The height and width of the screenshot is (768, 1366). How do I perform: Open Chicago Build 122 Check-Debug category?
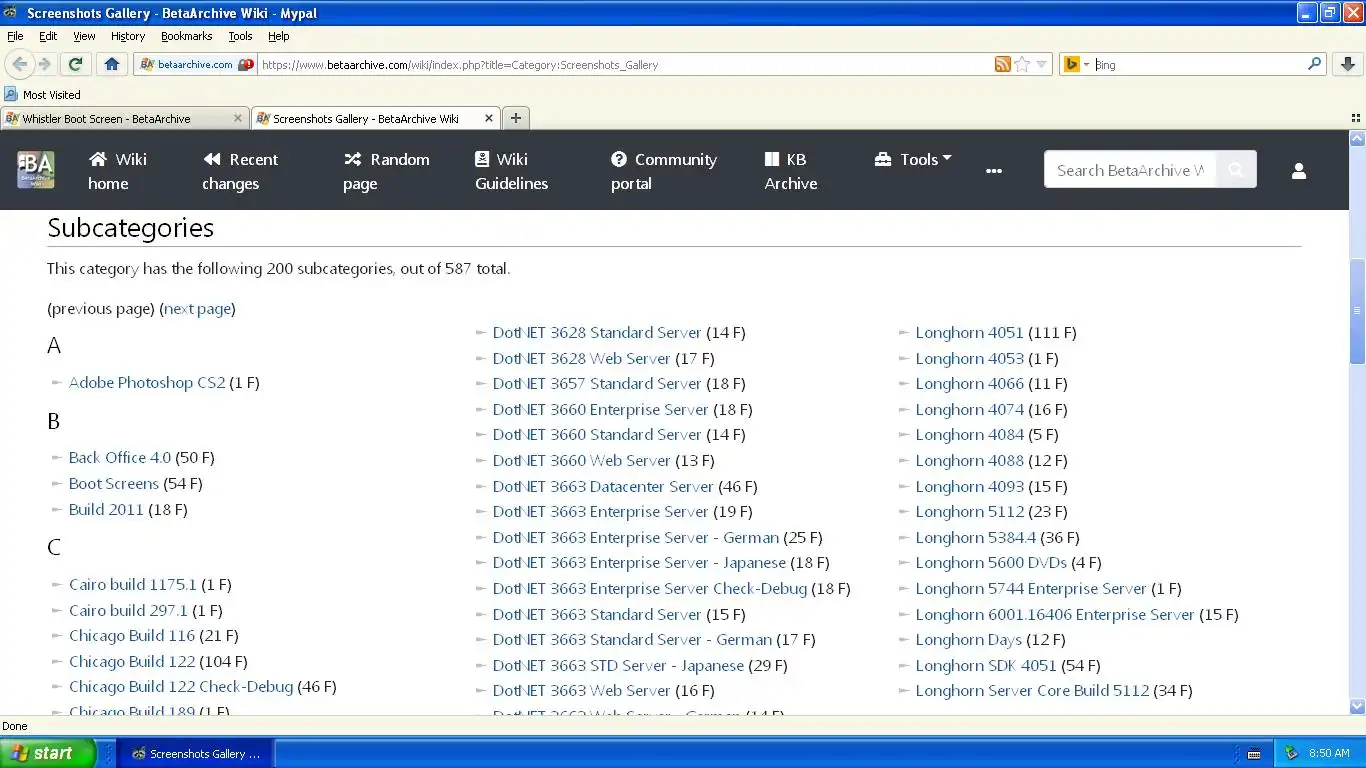click(181, 687)
